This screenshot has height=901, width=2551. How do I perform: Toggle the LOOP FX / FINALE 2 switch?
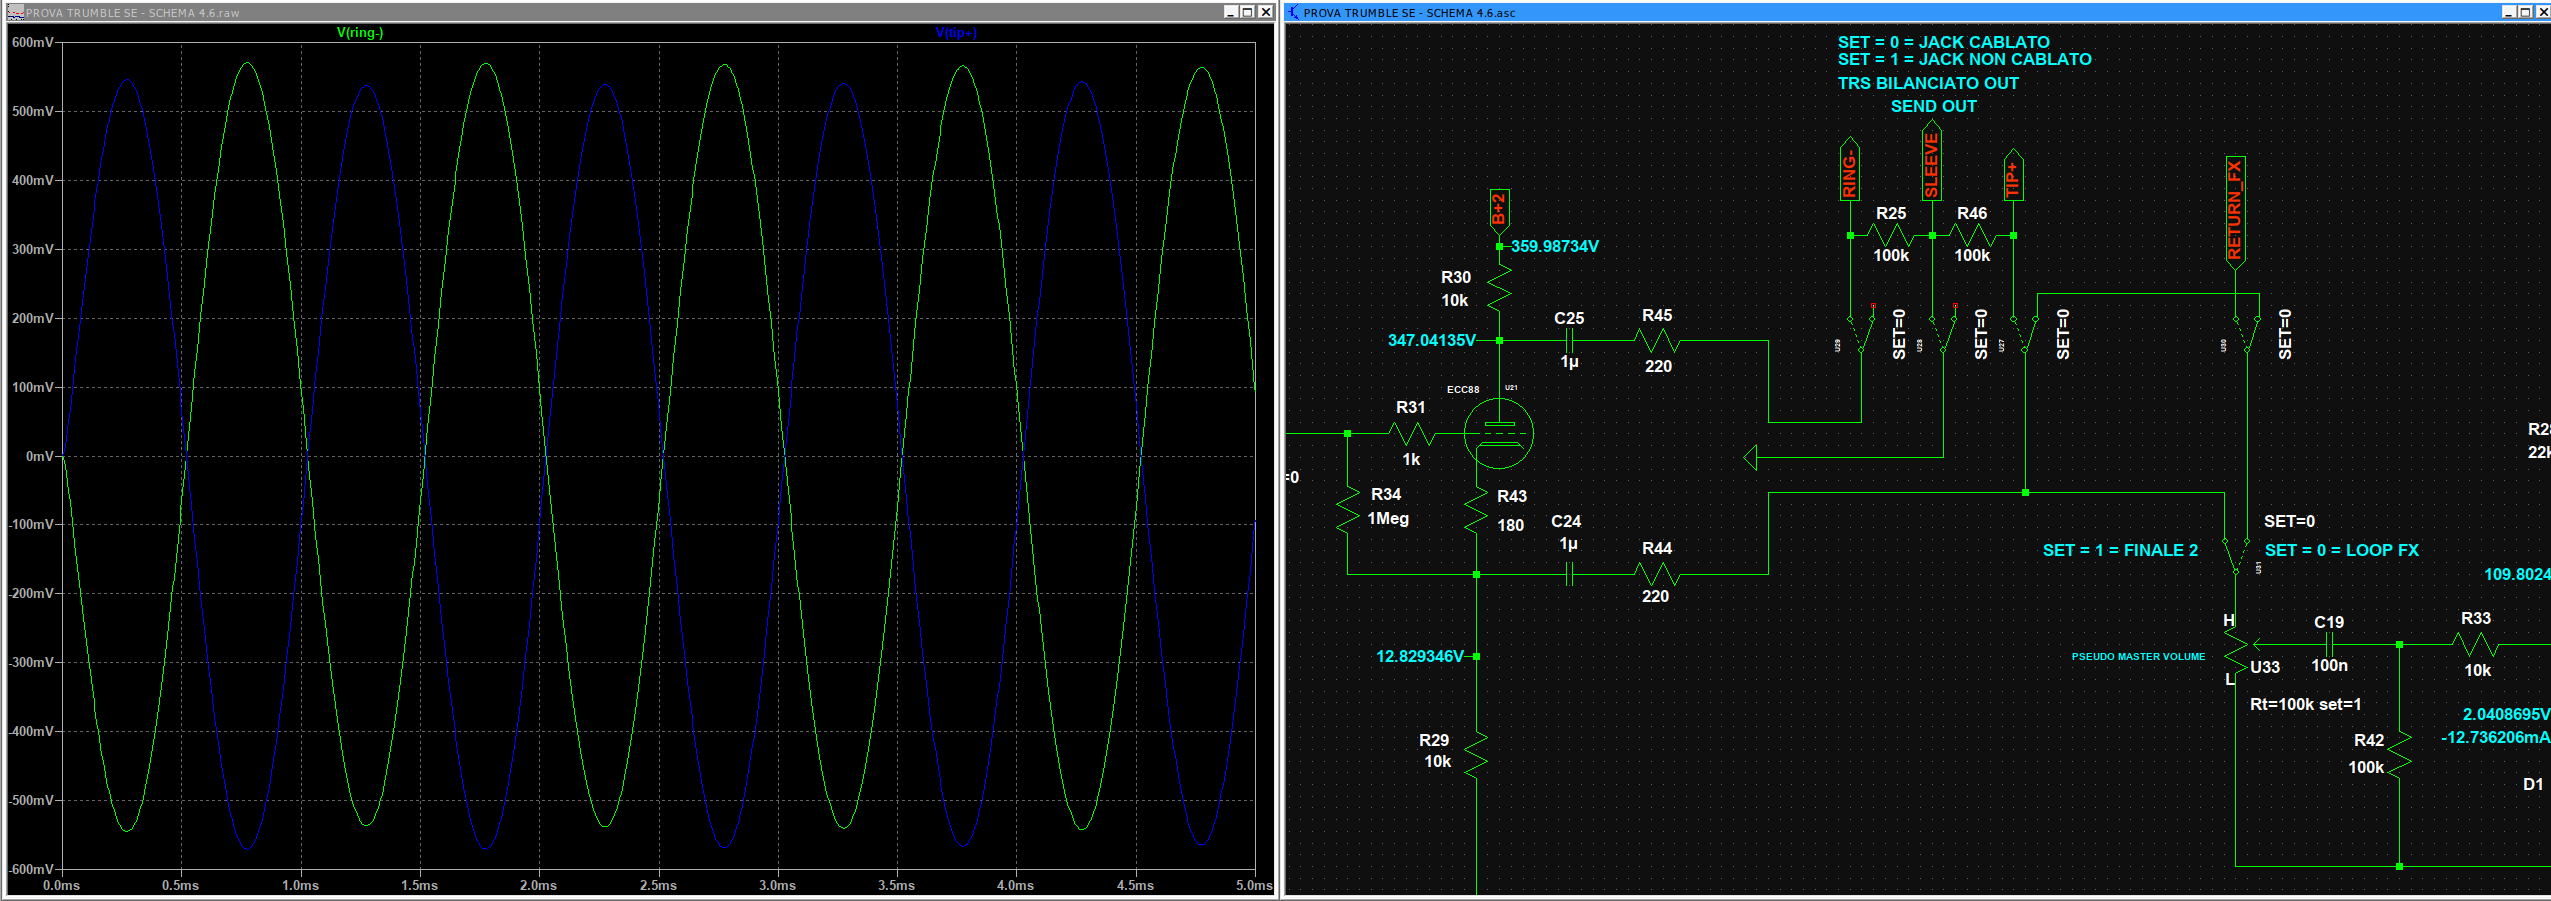(x=2235, y=554)
